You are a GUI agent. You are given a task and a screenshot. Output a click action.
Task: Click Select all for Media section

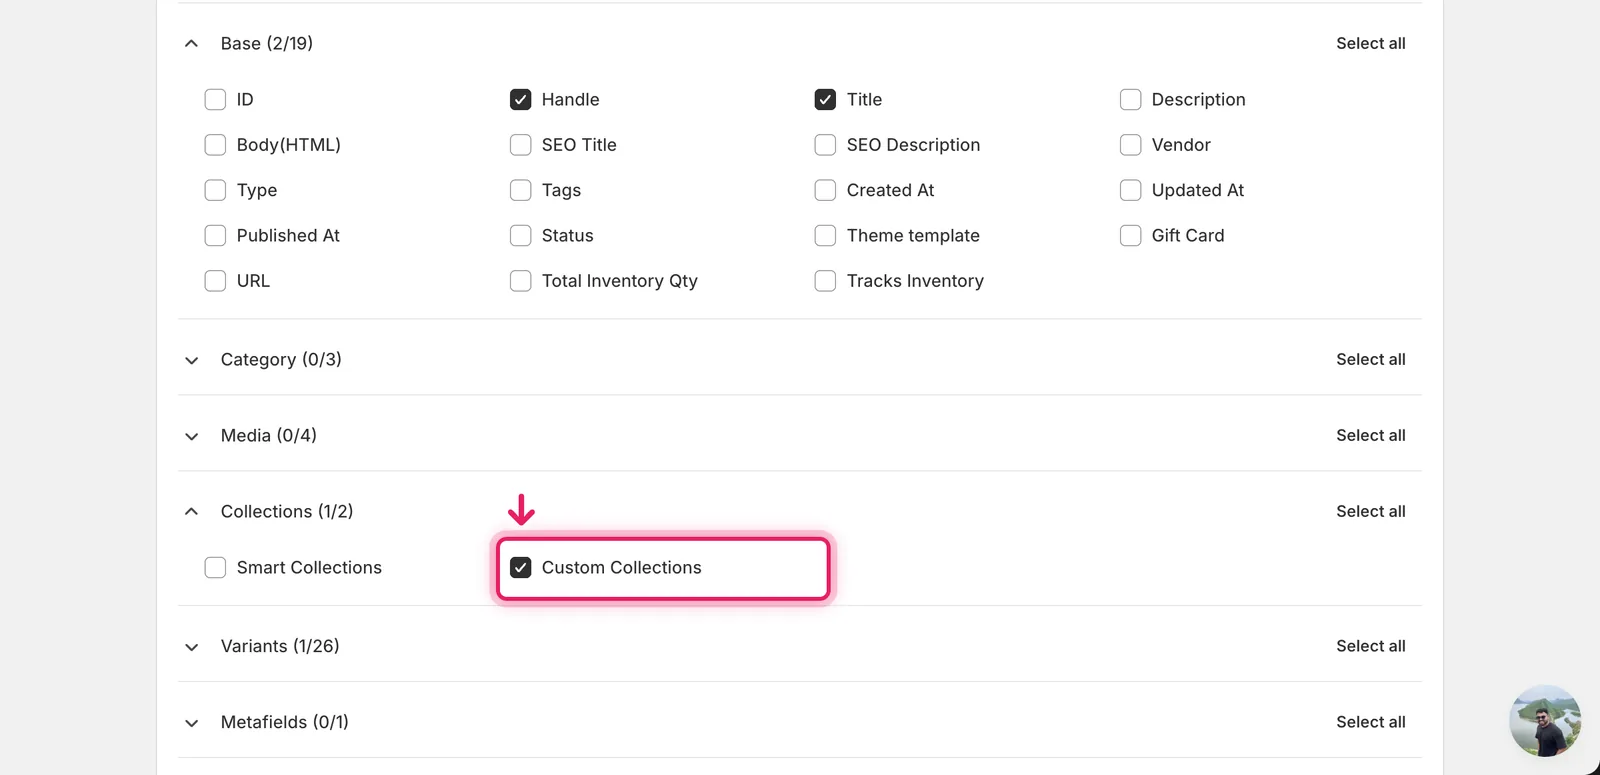click(x=1371, y=436)
